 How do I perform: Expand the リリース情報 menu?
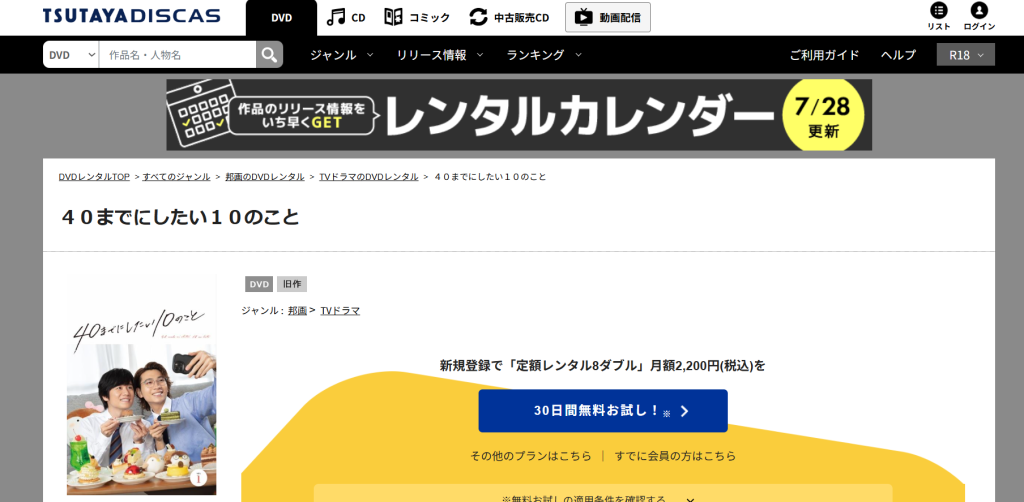(440, 55)
